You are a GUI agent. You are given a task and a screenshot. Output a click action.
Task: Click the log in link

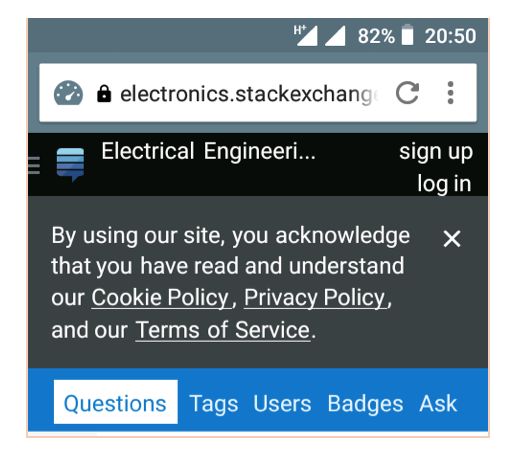pyautogui.click(x=444, y=184)
